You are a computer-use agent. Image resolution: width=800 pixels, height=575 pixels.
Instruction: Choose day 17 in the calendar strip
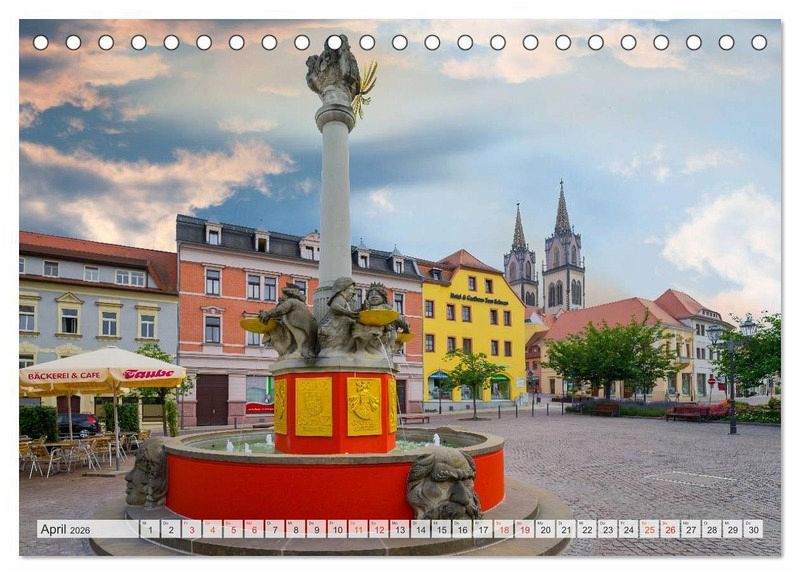coord(483,529)
